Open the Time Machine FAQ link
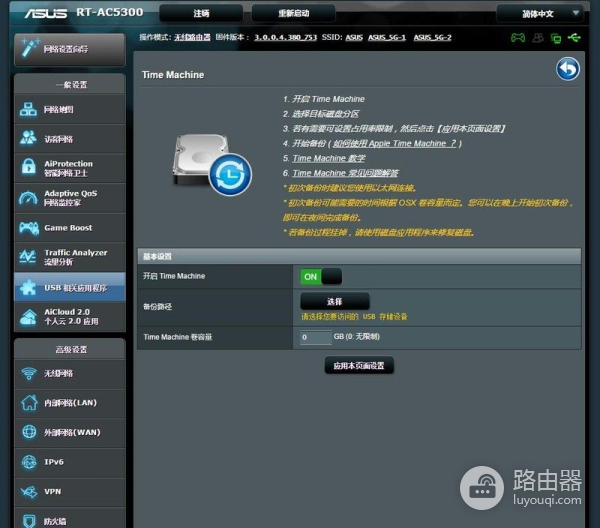This screenshot has height=528, width=600. click(345, 173)
